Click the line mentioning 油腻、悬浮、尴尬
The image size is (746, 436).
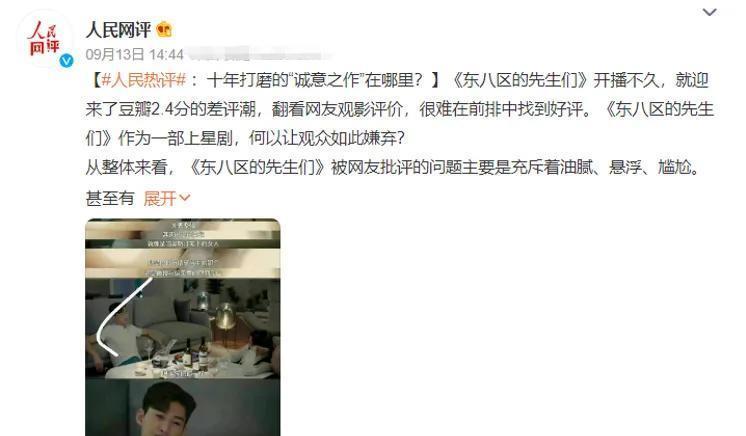tap(394, 168)
